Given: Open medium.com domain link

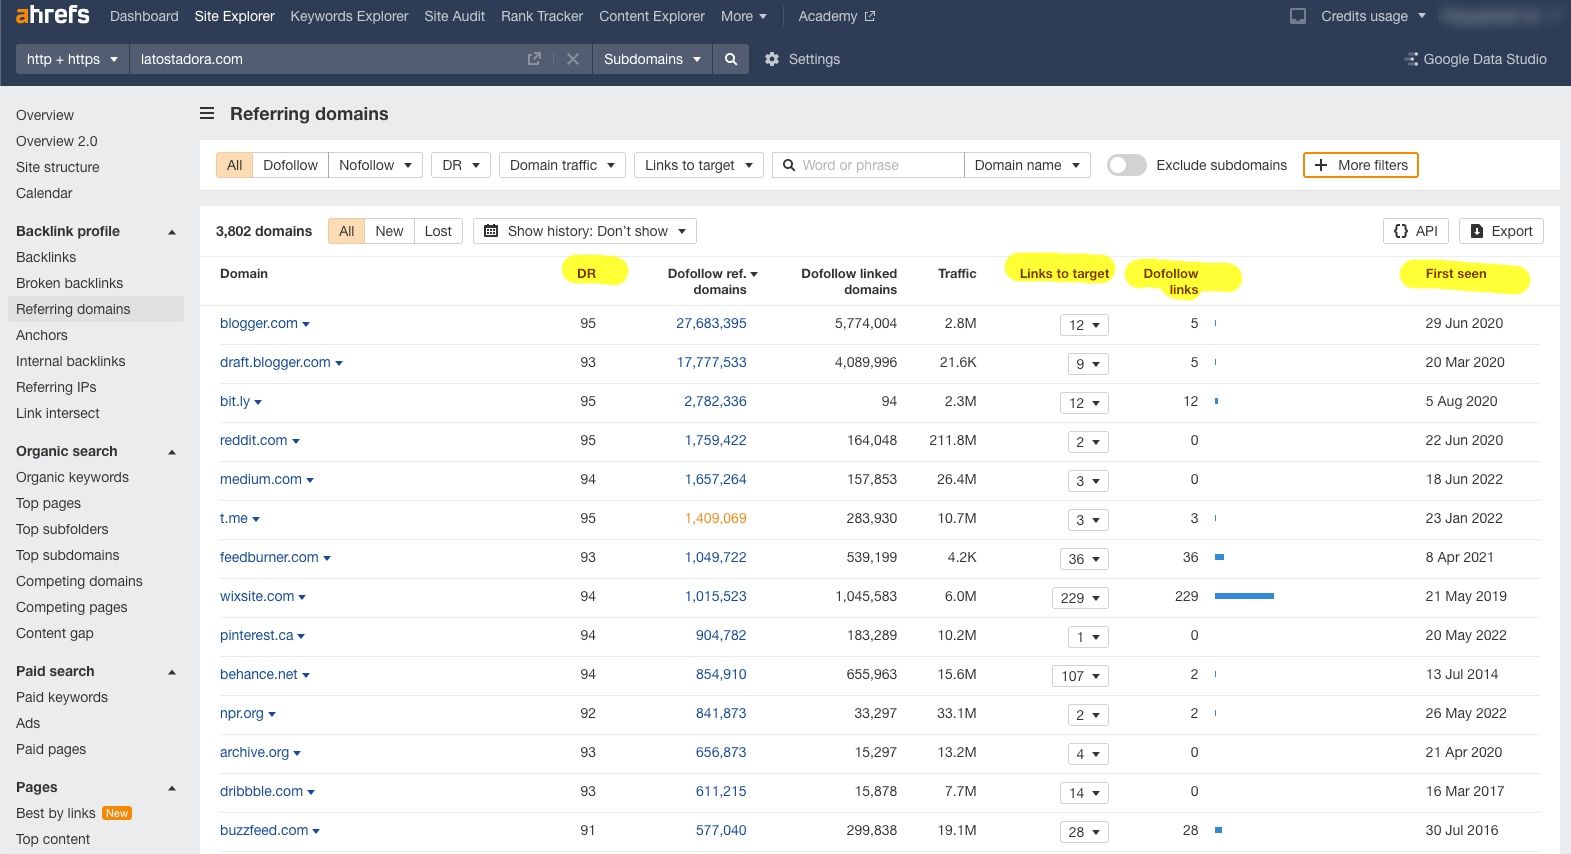Looking at the screenshot, I should pos(261,479).
